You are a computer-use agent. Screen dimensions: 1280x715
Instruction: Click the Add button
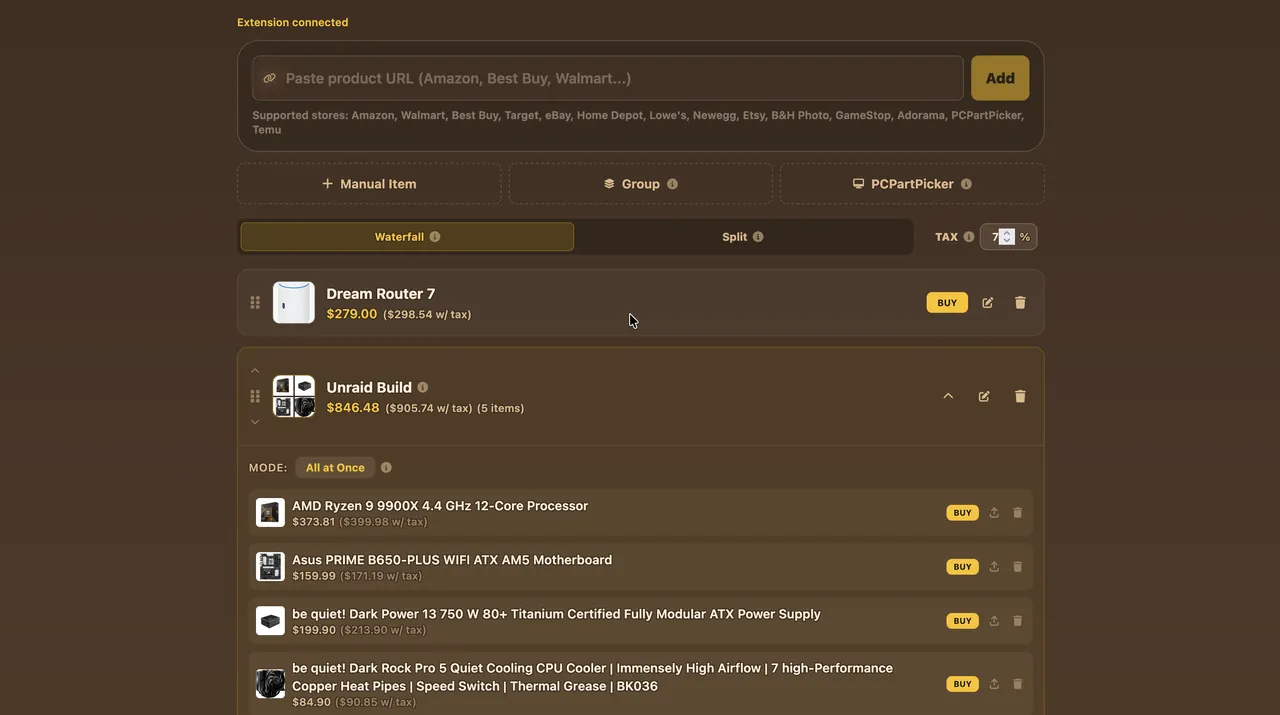(1000, 78)
